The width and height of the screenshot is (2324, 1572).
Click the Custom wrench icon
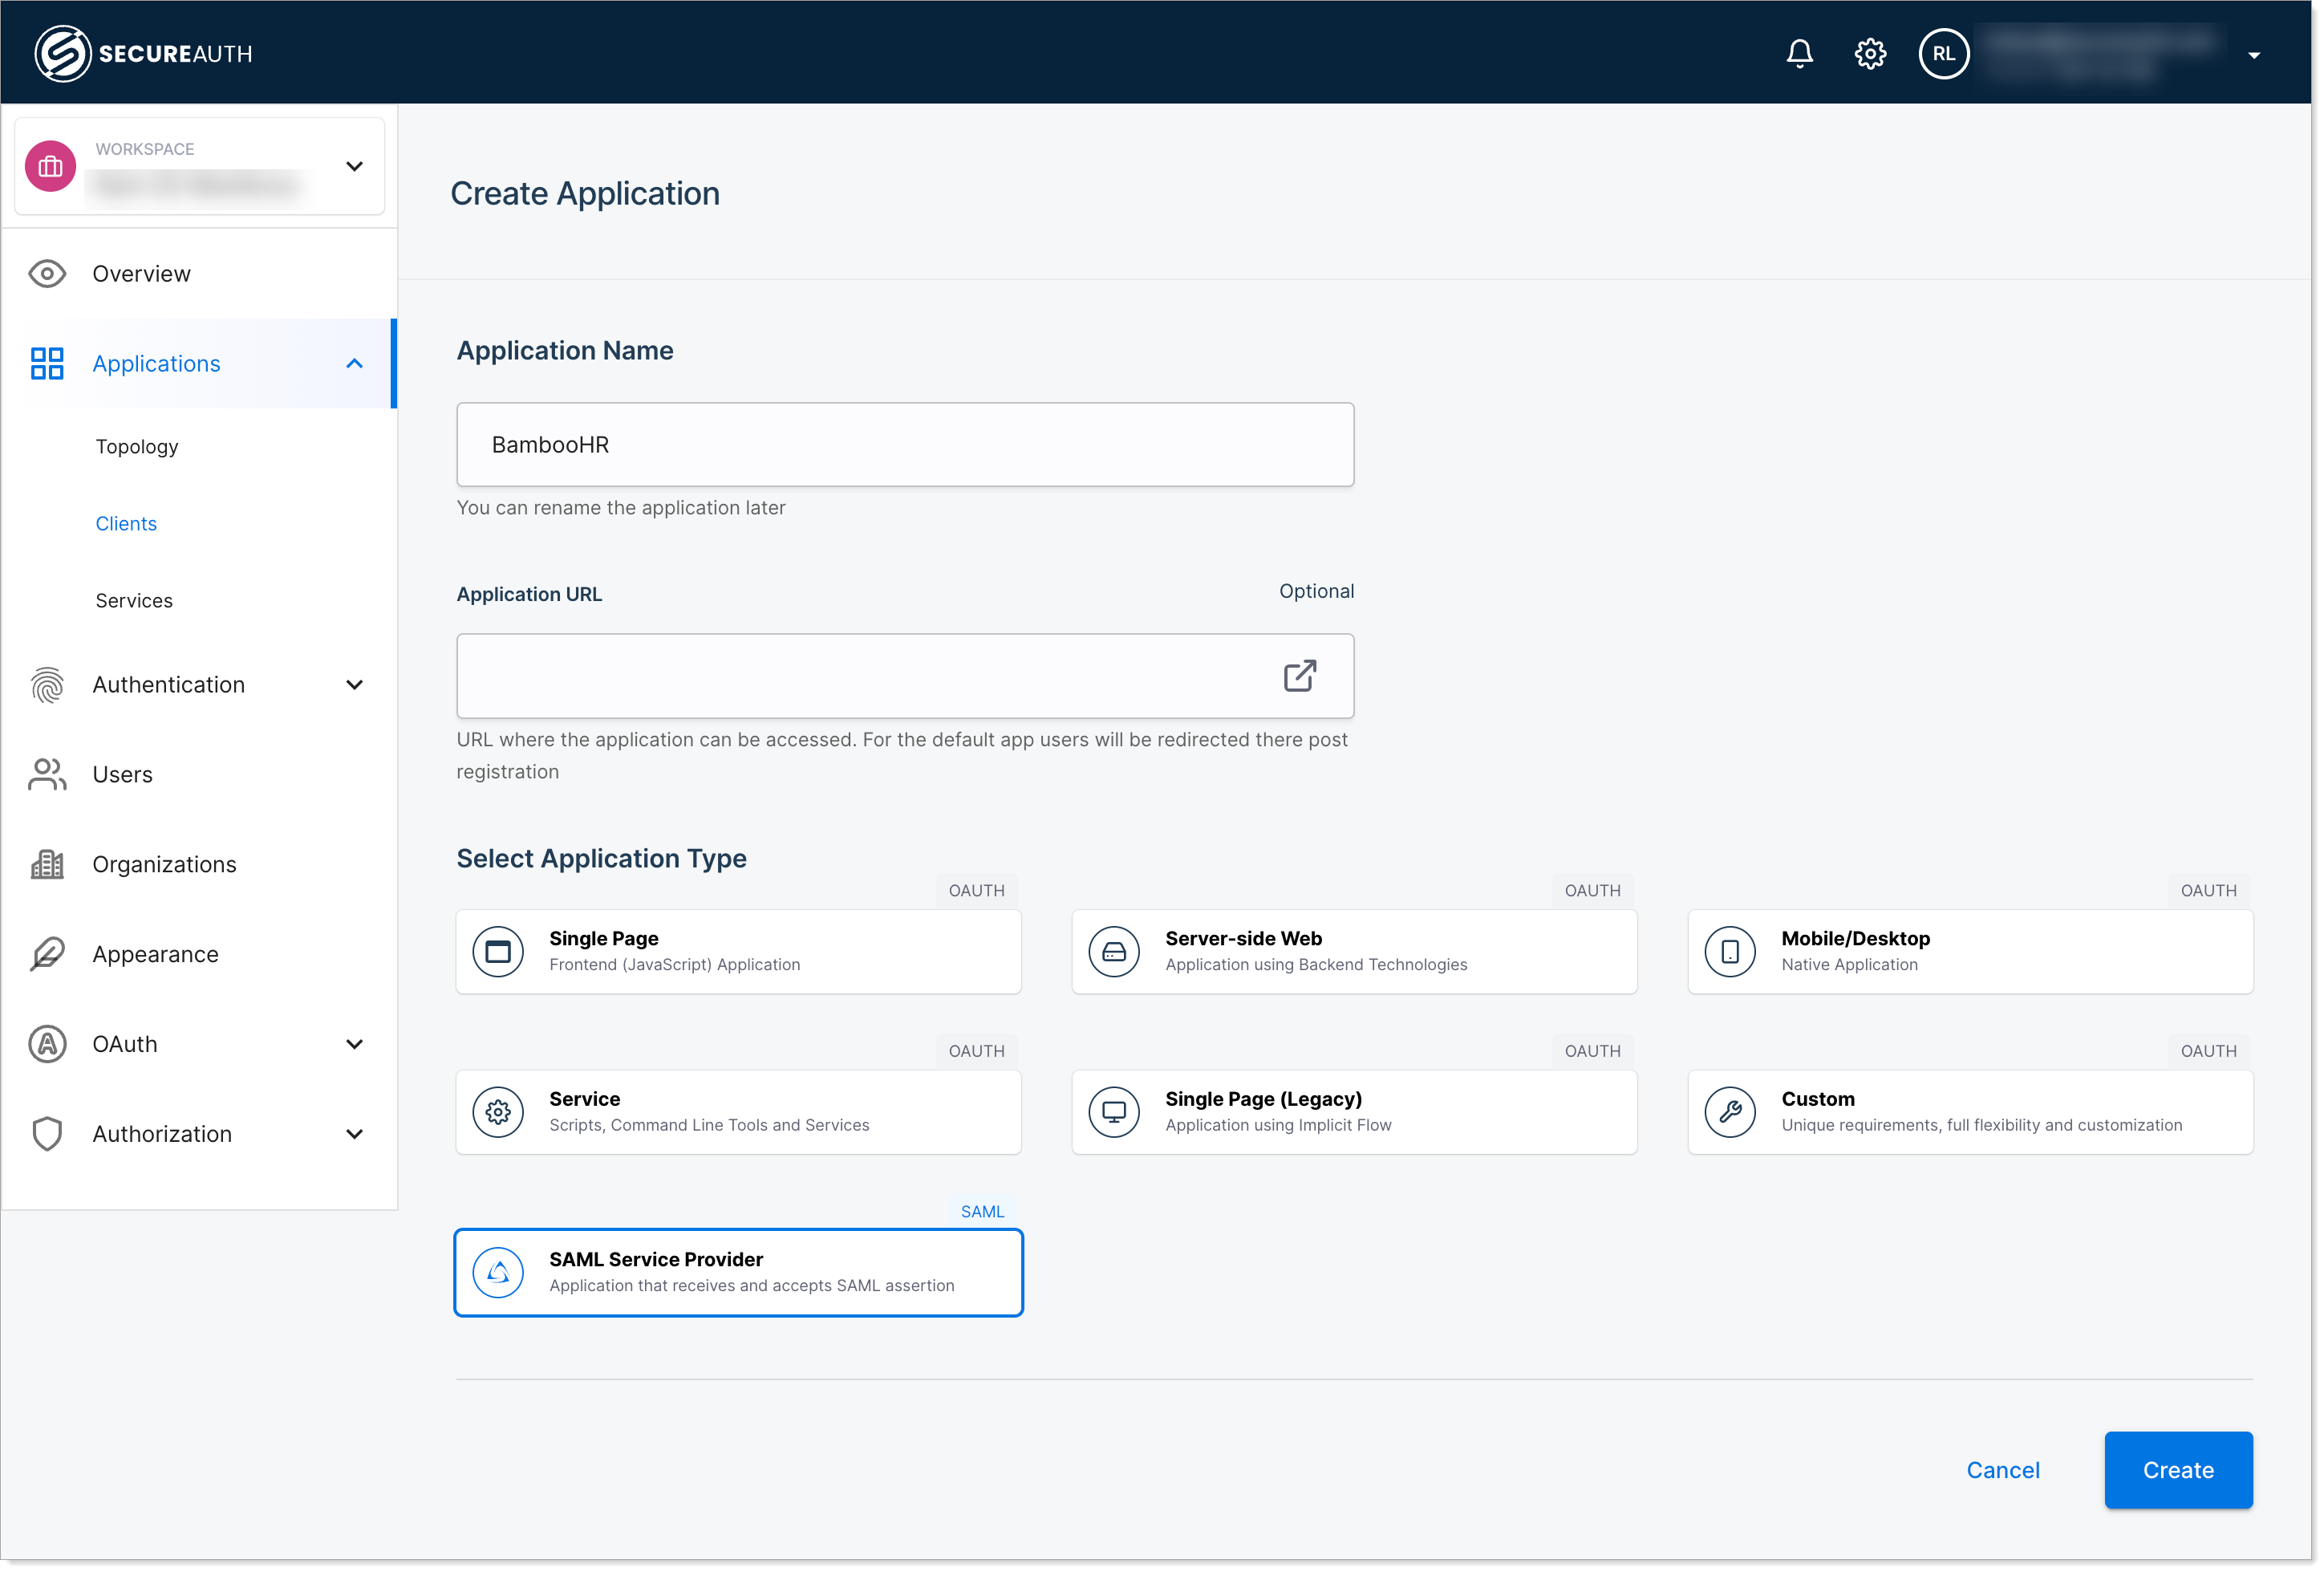point(1730,1111)
